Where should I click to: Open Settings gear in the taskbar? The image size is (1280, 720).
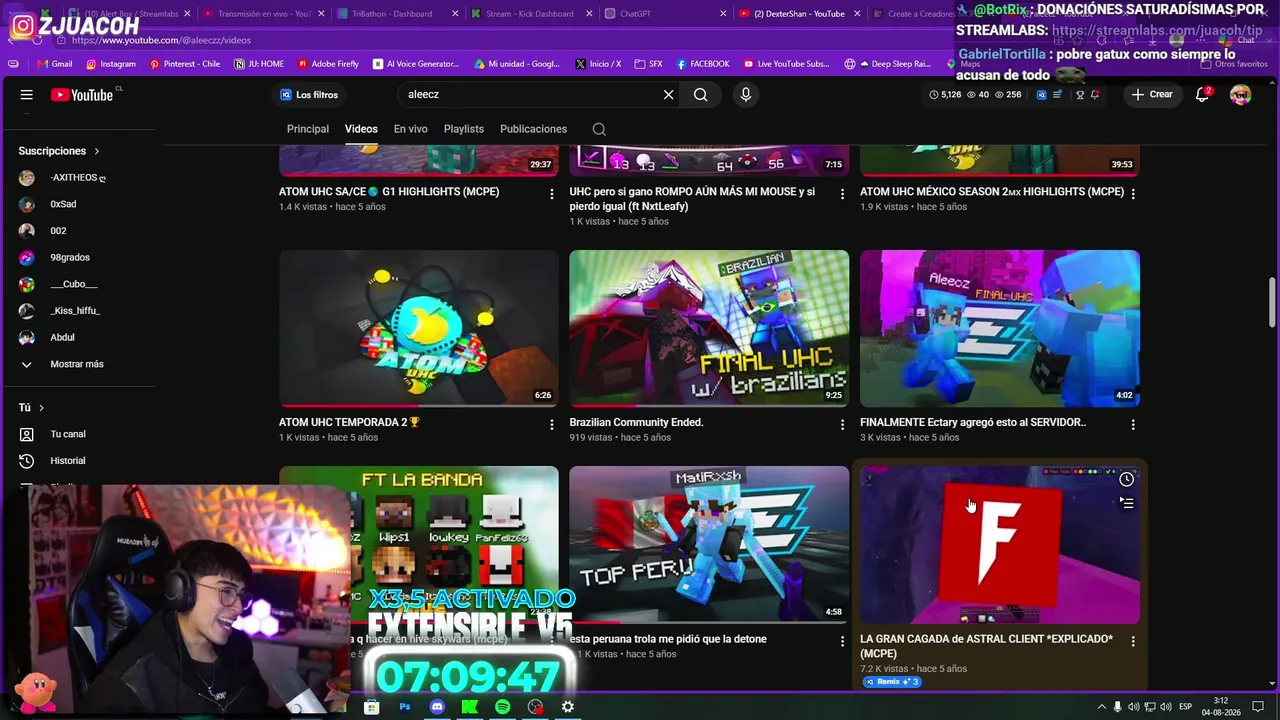point(567,707)
